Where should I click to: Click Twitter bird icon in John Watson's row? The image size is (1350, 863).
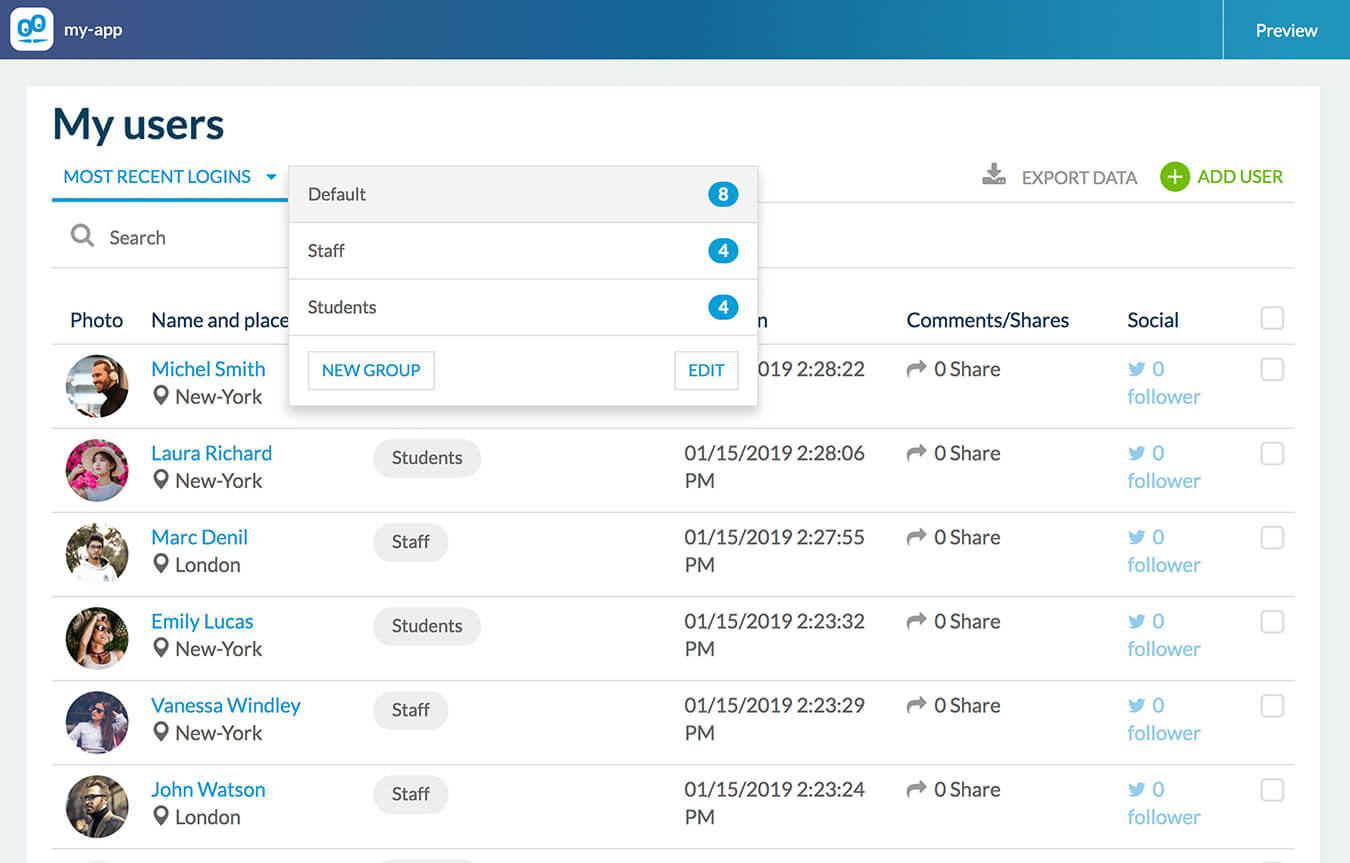click(1136, 789)
